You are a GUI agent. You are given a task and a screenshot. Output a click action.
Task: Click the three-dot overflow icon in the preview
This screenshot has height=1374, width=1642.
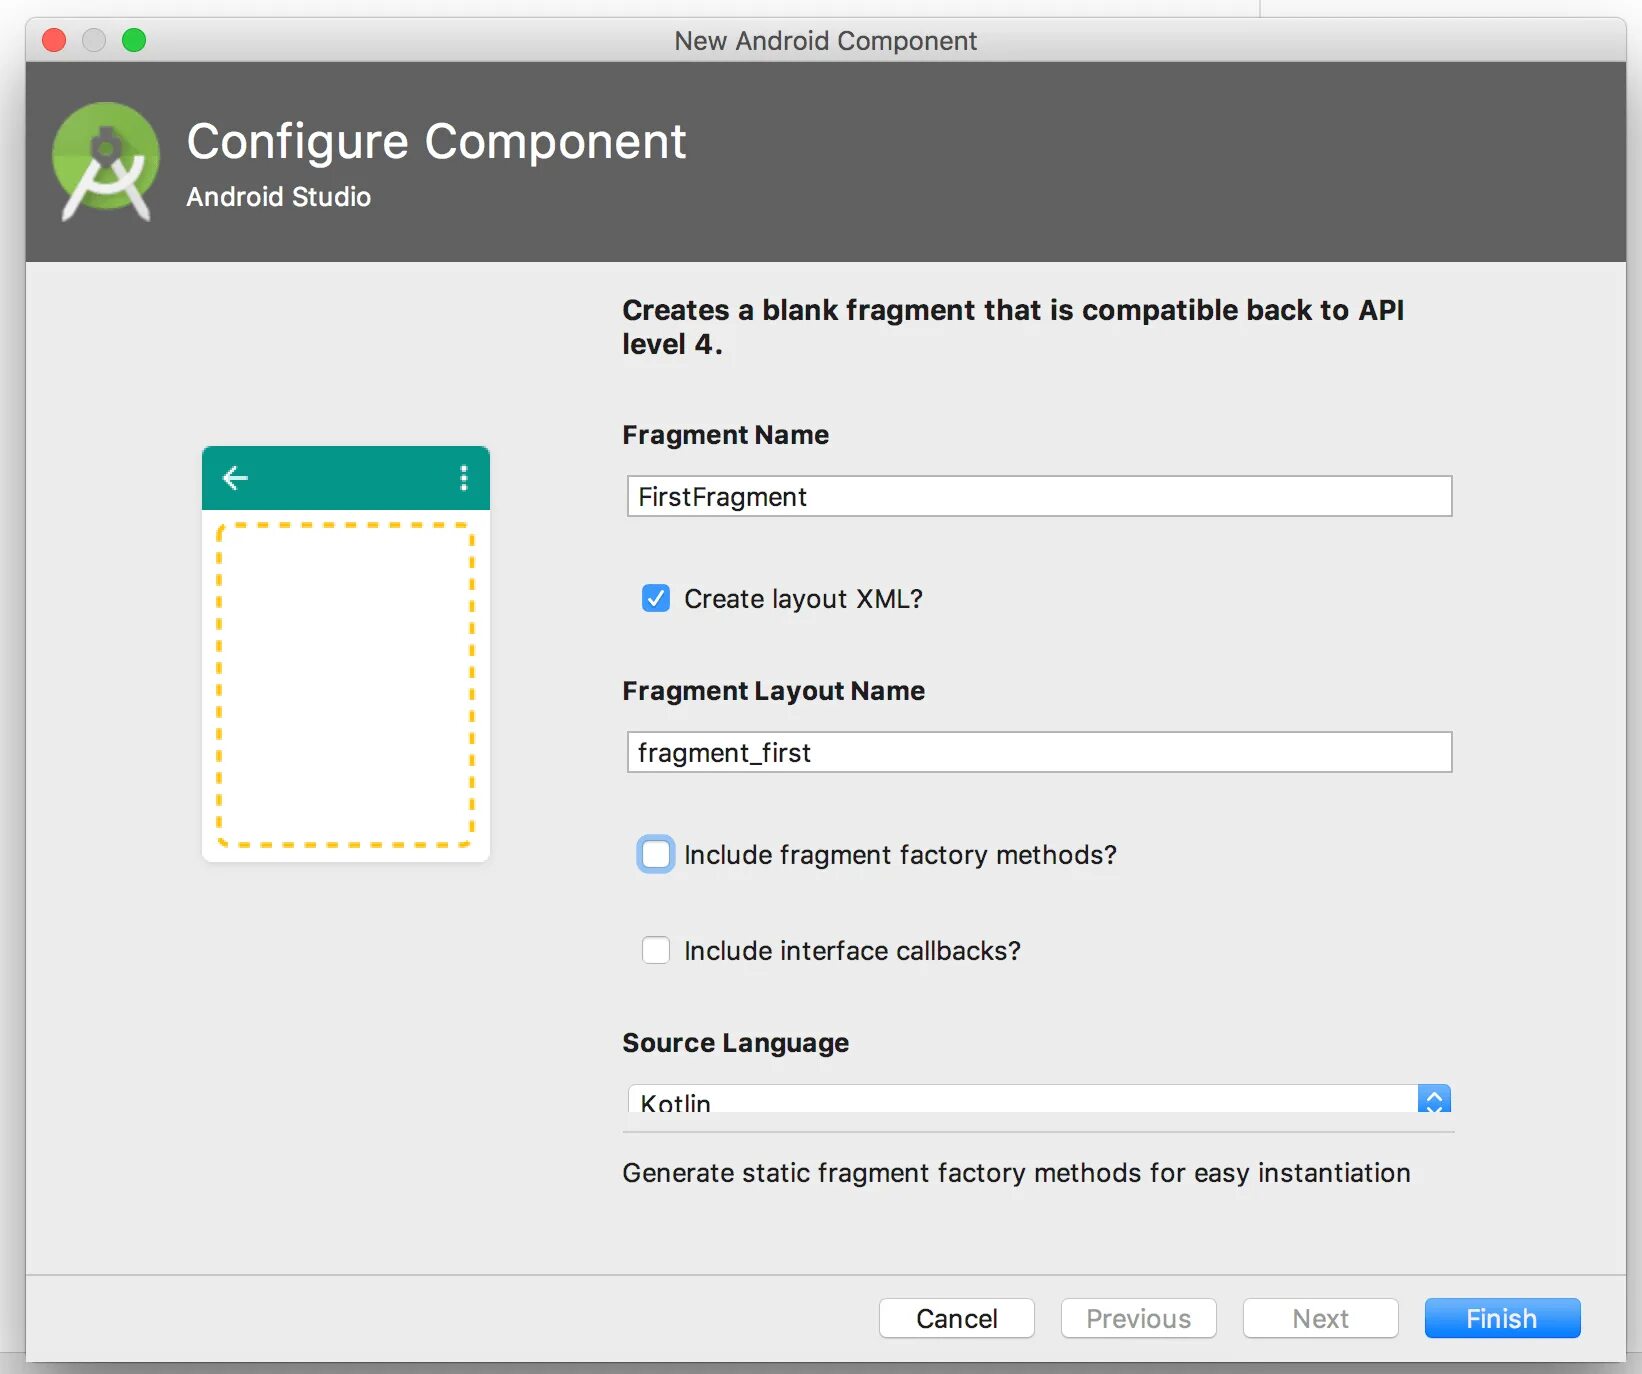point(463,478)
